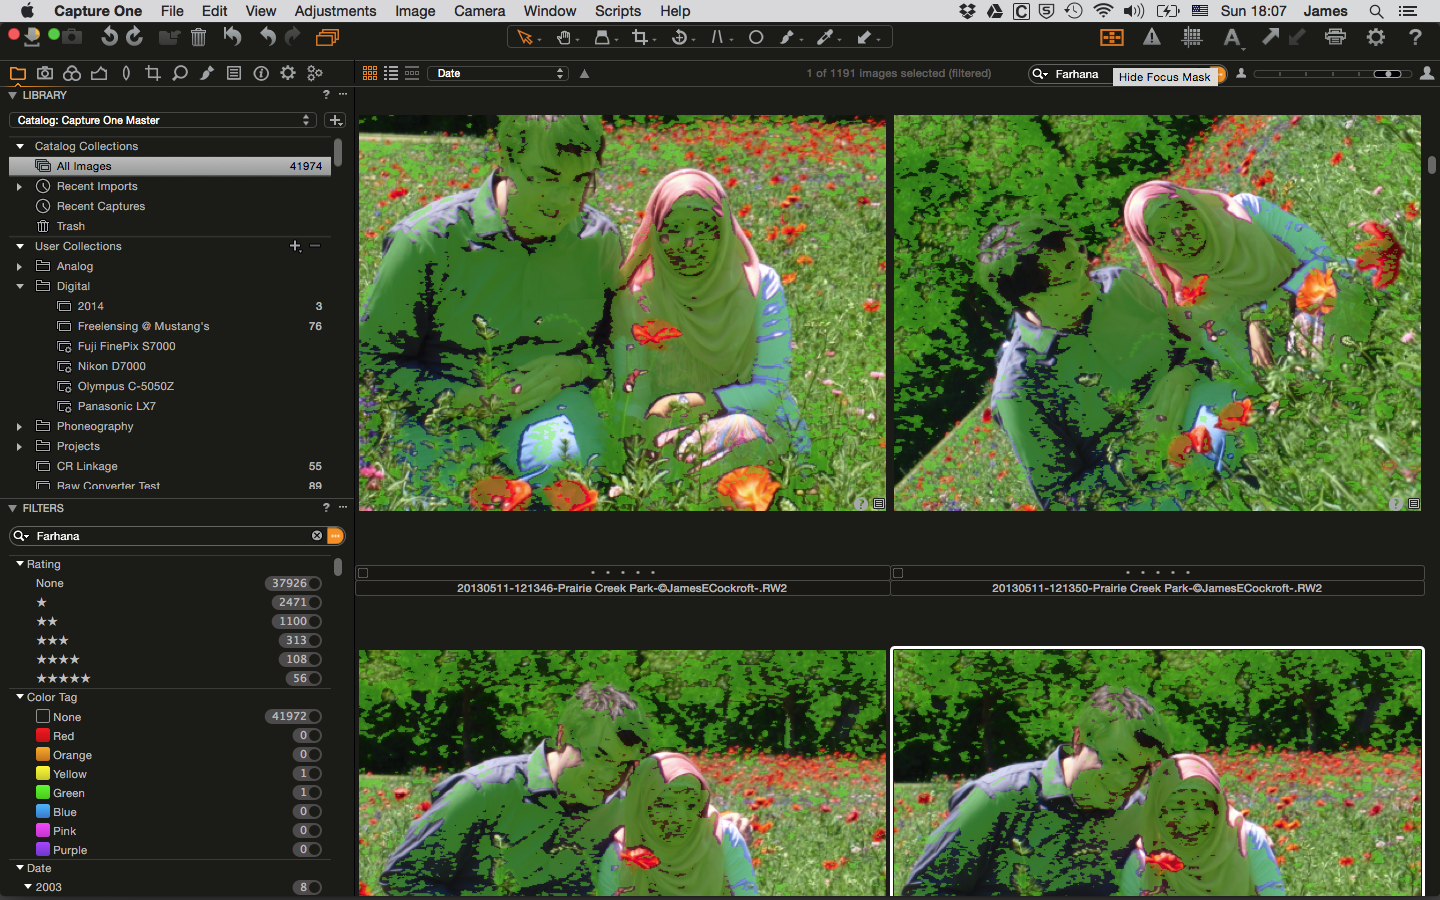Open the View menu
1440x900 pixels.
[260, 11]
